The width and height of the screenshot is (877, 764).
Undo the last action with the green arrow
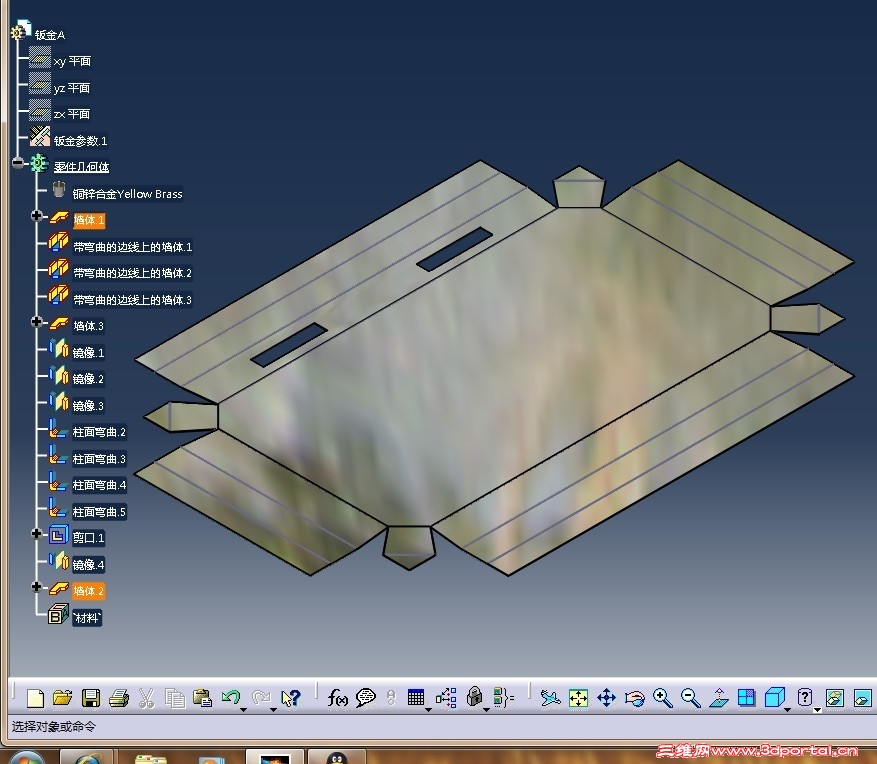tap(230, 697)
